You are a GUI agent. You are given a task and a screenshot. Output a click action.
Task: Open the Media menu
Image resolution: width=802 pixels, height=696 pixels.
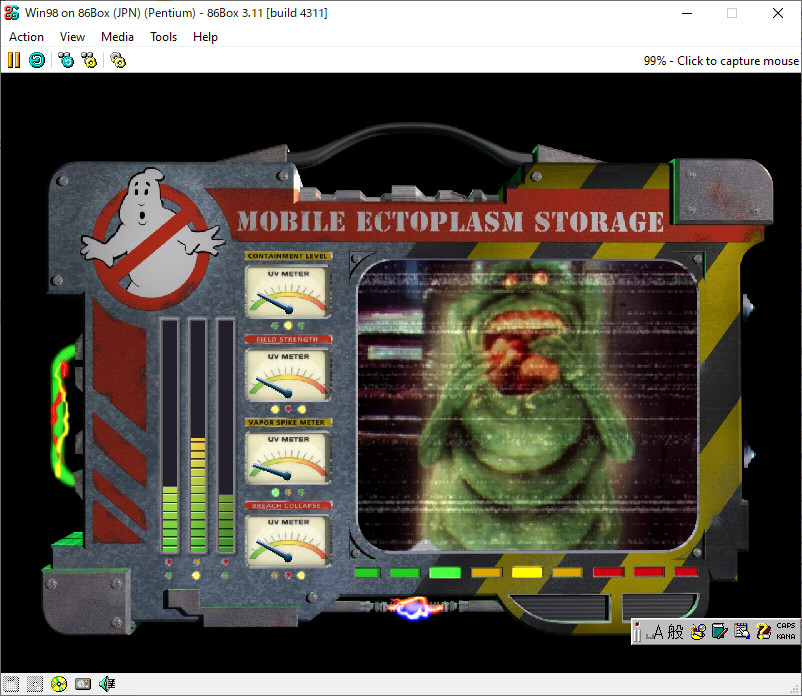tap(117, 37)
